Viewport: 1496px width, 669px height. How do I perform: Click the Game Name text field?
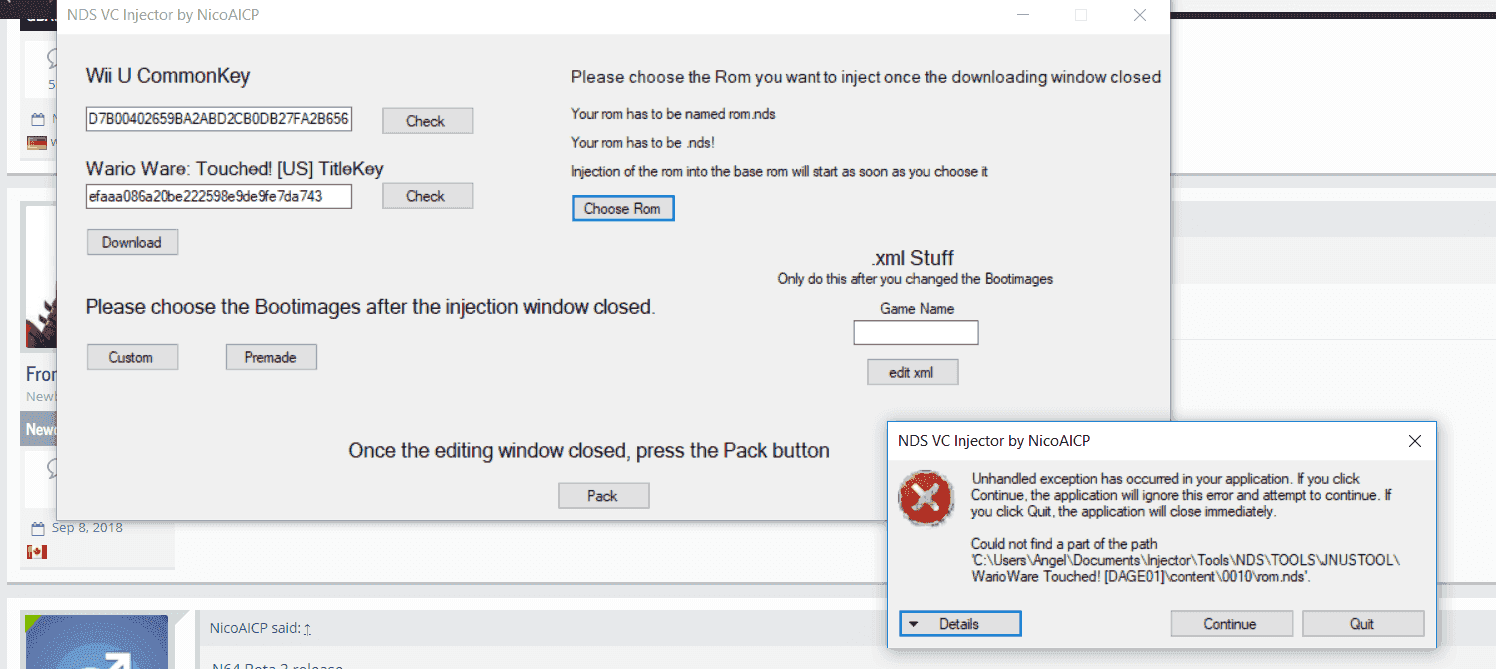916,332
